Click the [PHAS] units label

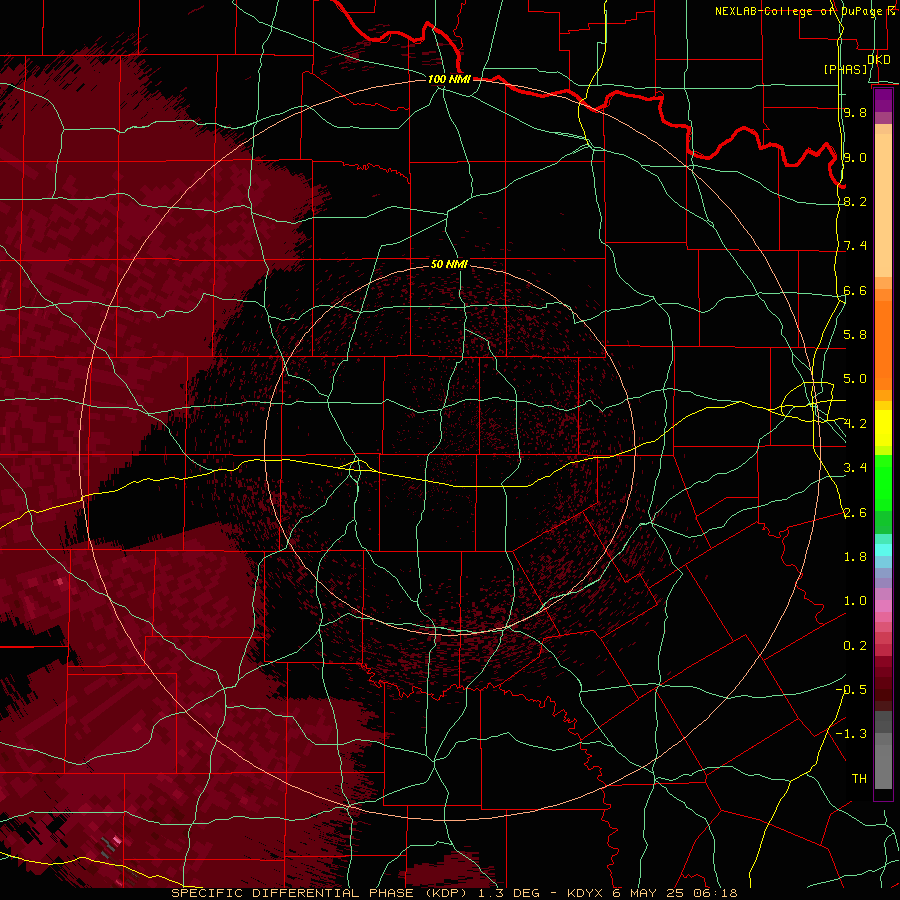pos(845,70)
